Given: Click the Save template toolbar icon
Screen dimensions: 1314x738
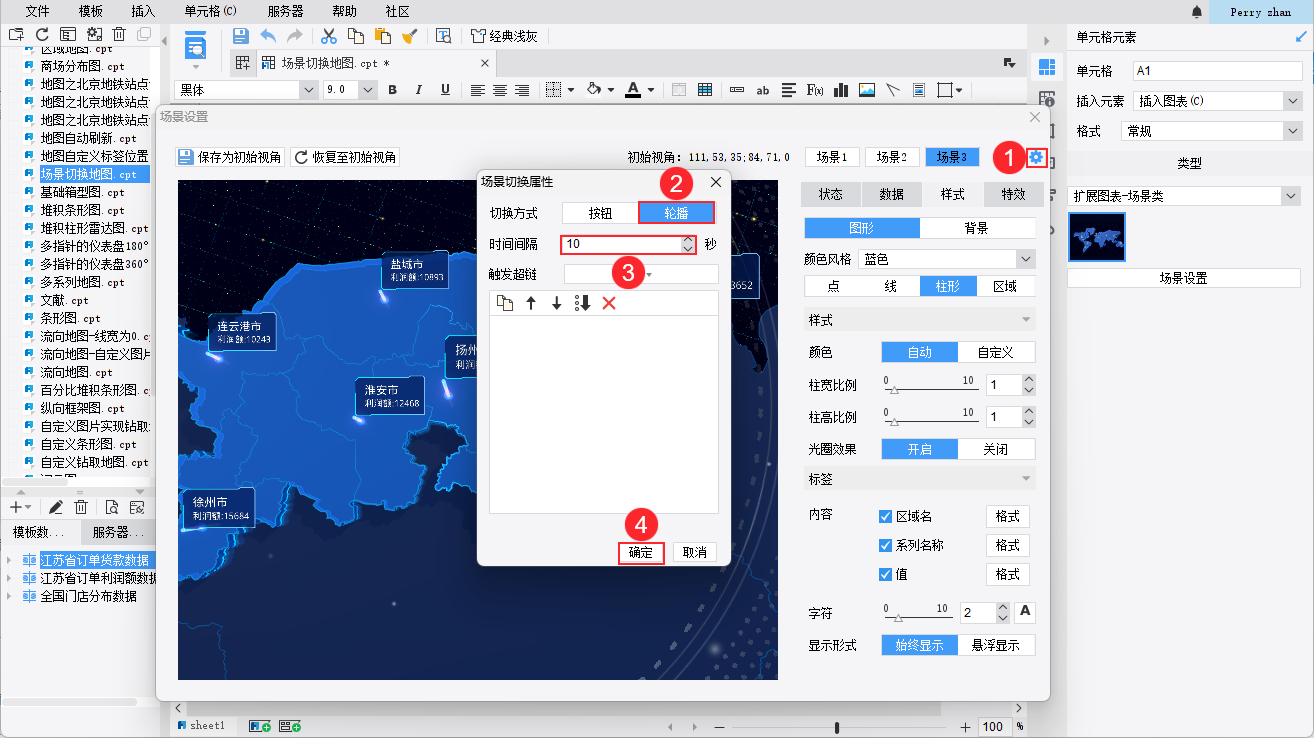Looking at the screenshot, I should click(240, 36).
